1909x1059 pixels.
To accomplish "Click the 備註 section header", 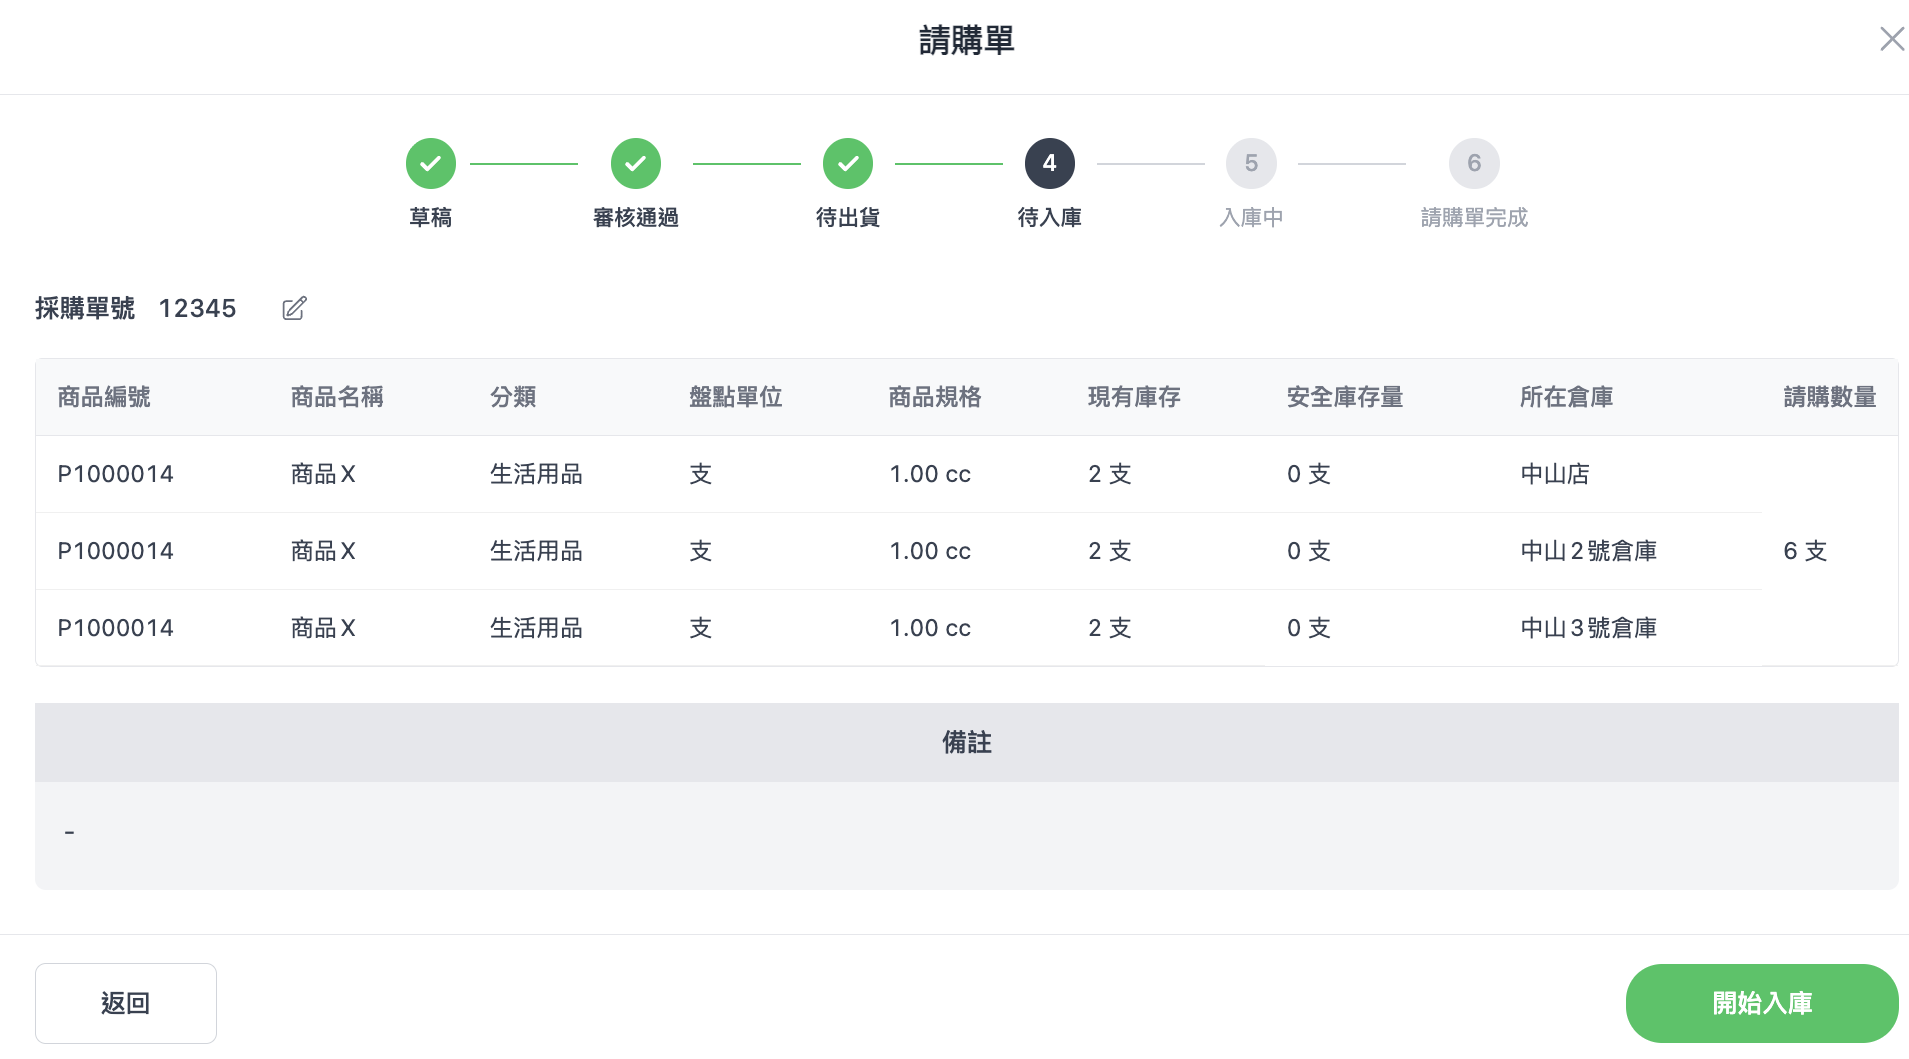I will click(966, 742).
